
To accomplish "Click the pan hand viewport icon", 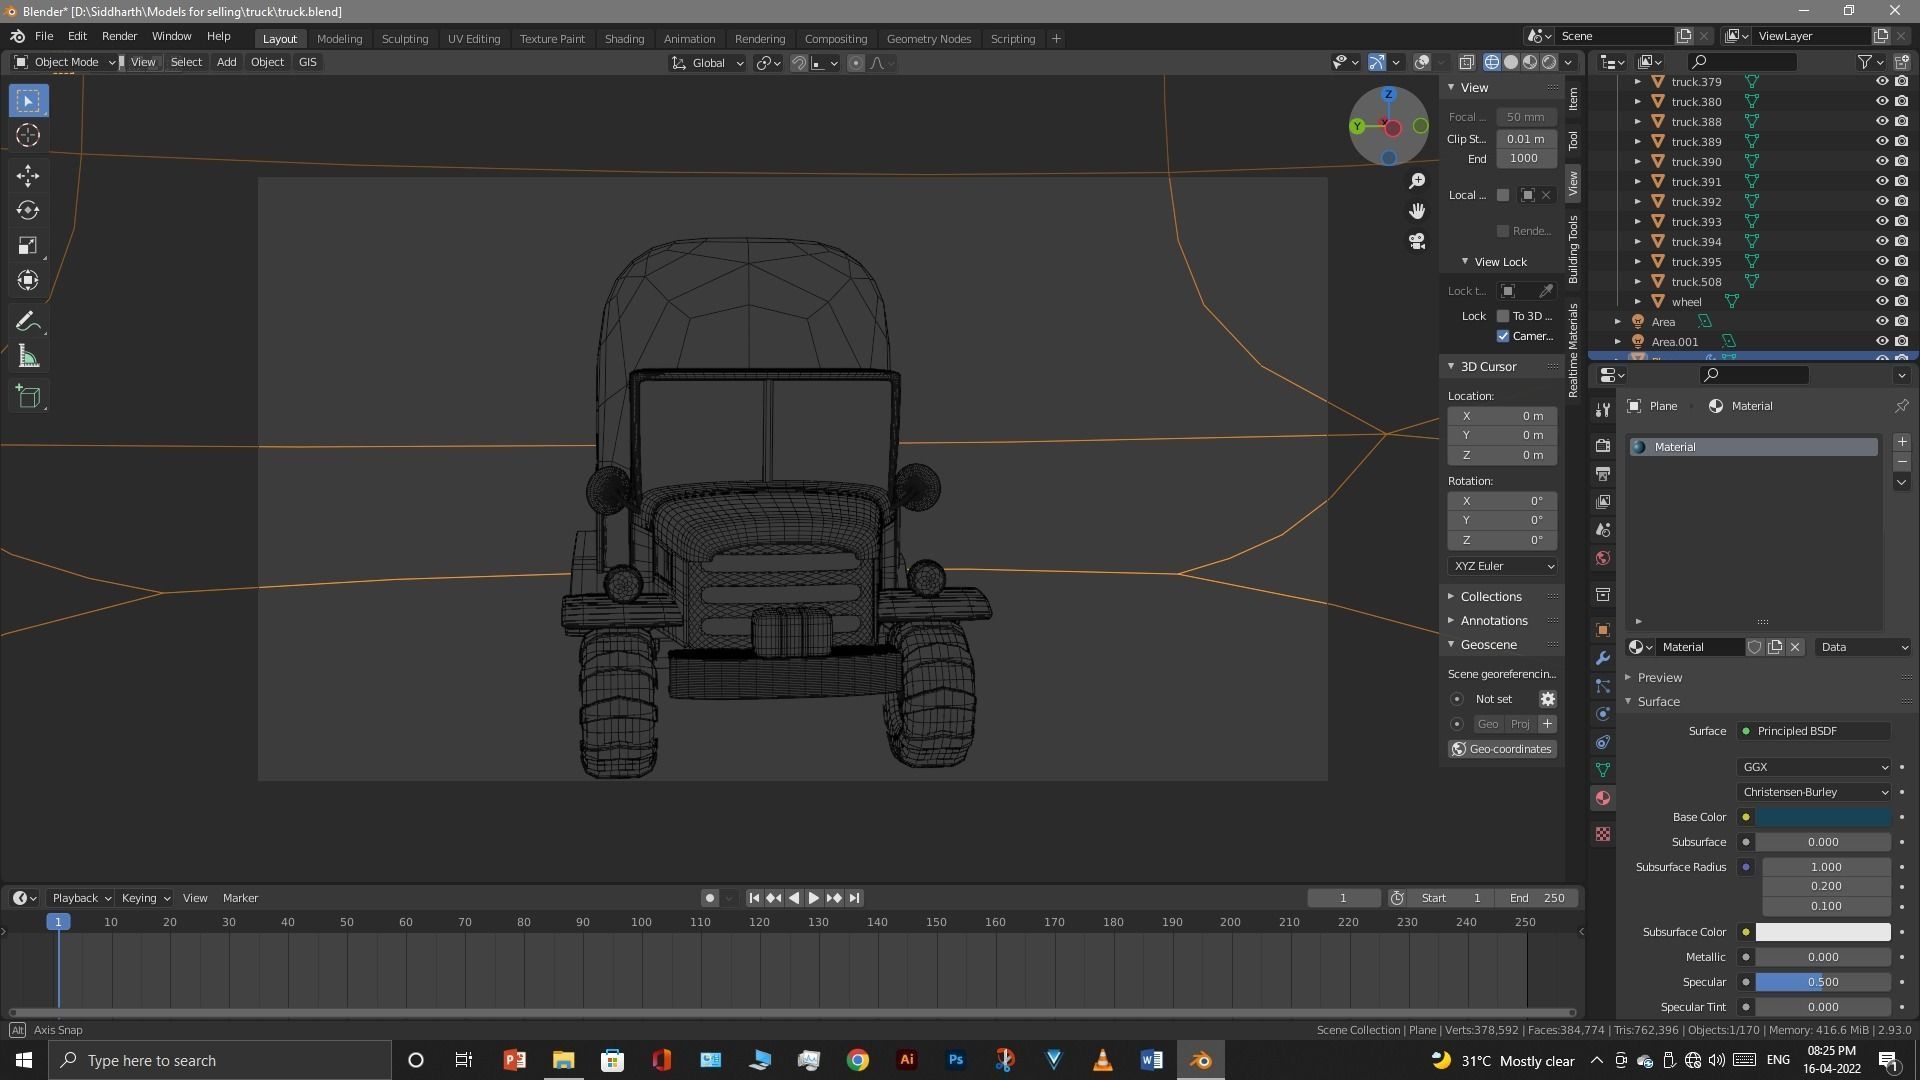I will pos(1417,211).
